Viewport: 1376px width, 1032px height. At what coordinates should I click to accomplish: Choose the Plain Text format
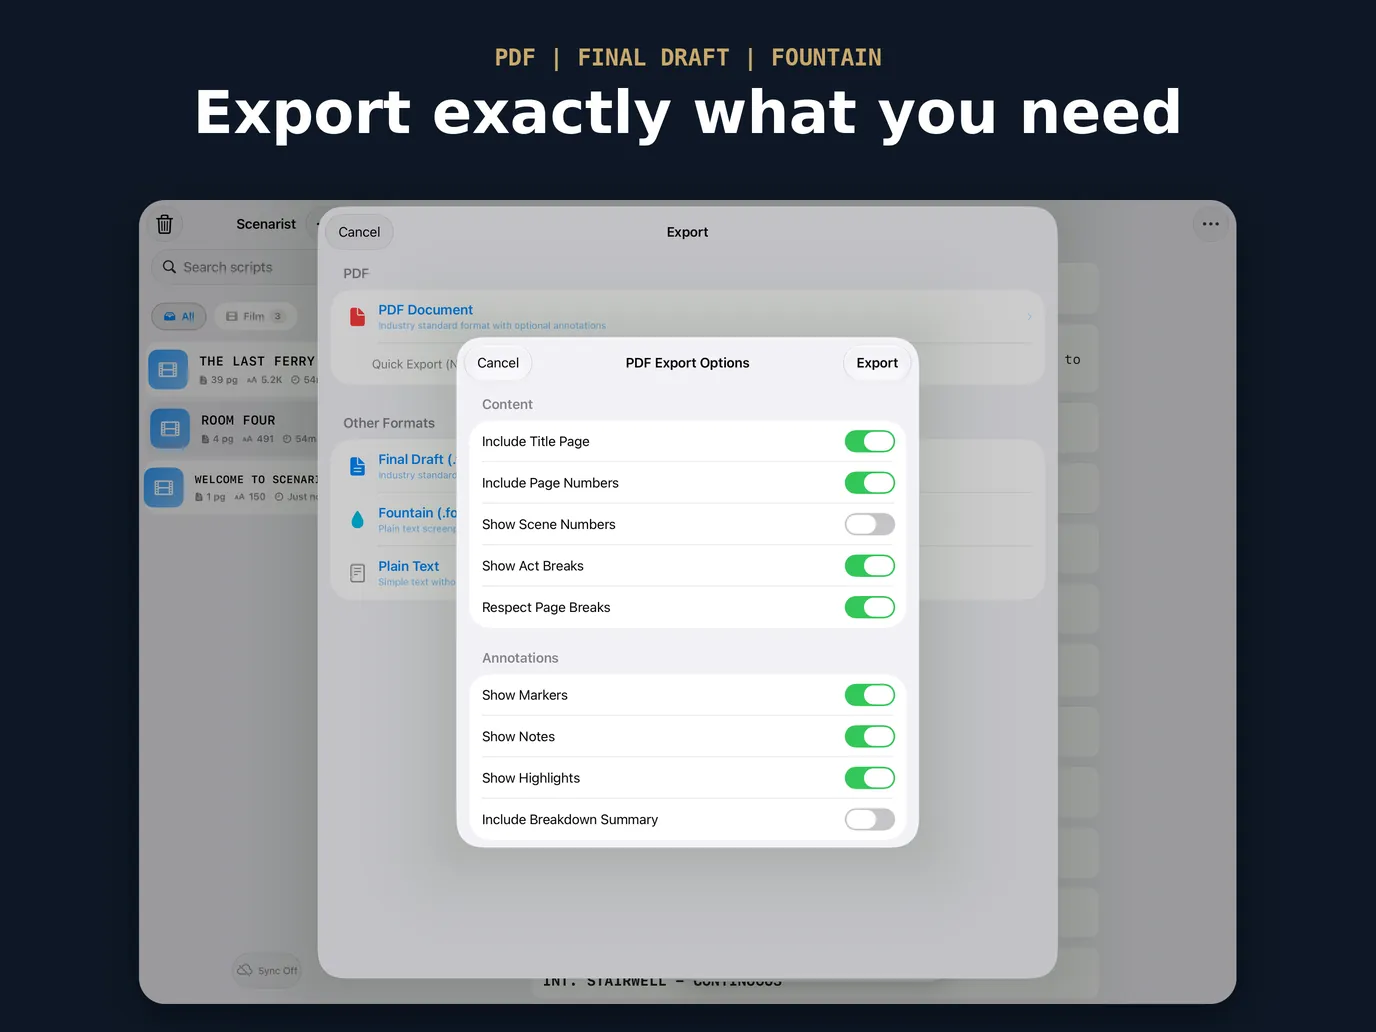click(x=408, y=566)
